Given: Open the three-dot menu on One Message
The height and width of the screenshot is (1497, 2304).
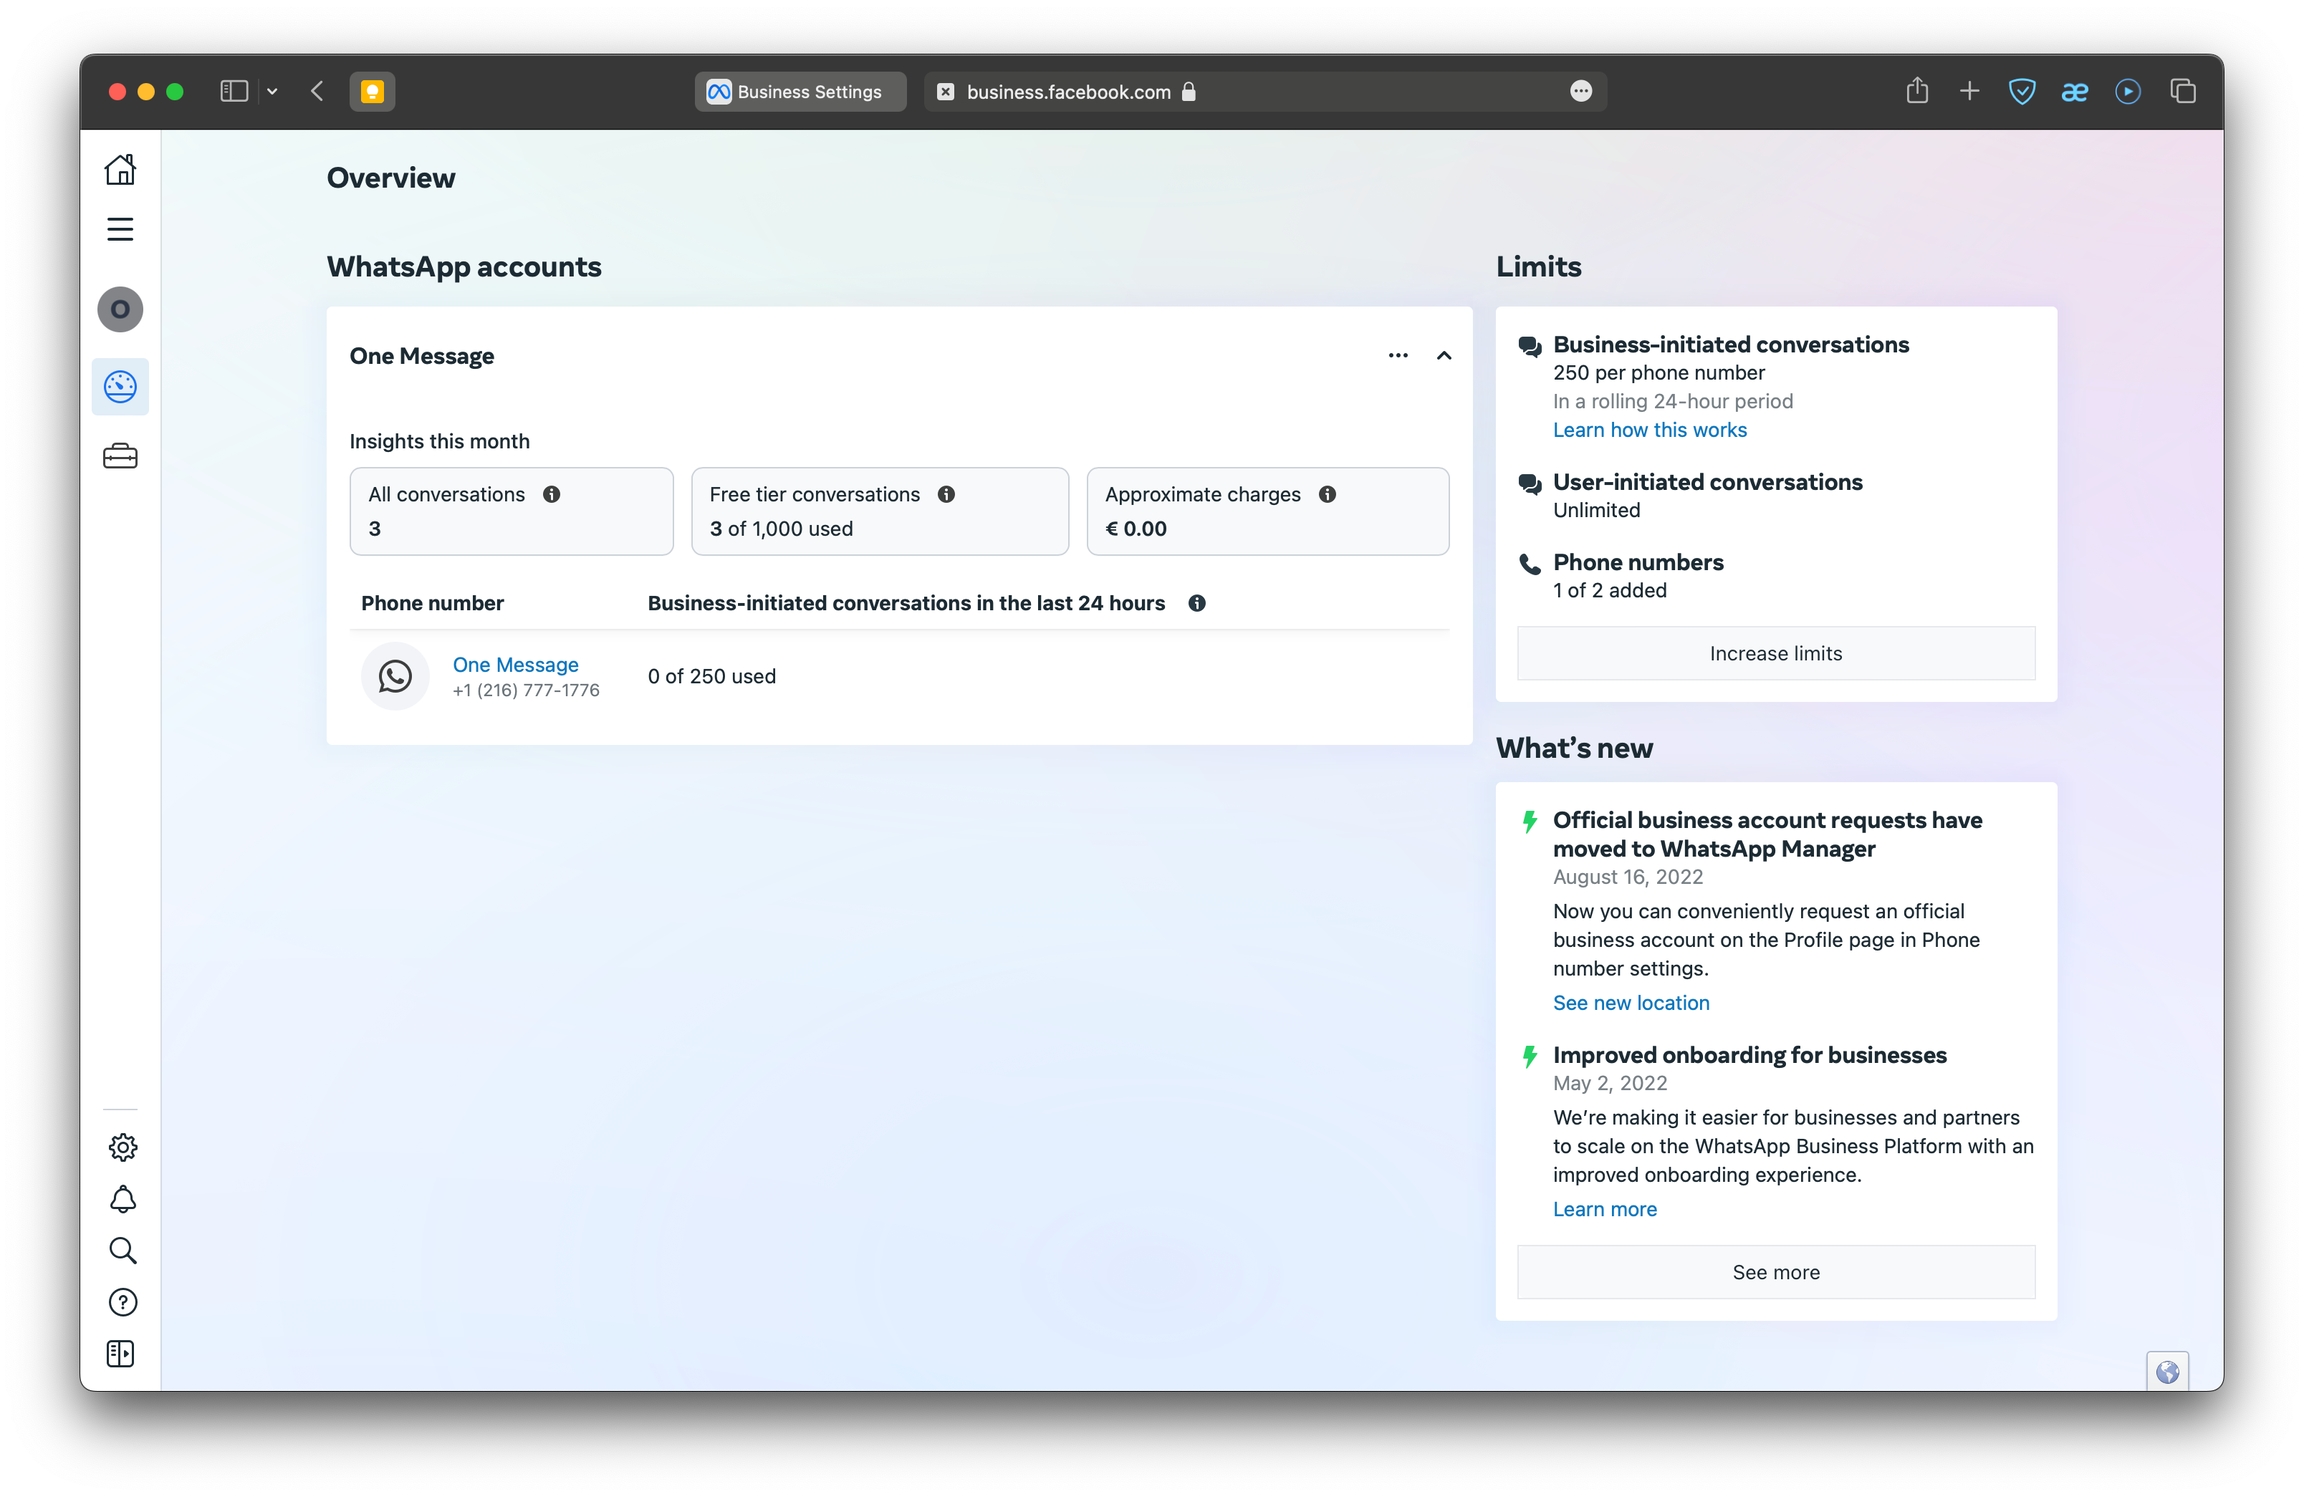Looking at the screenshot, I should tap(1398, 356).
